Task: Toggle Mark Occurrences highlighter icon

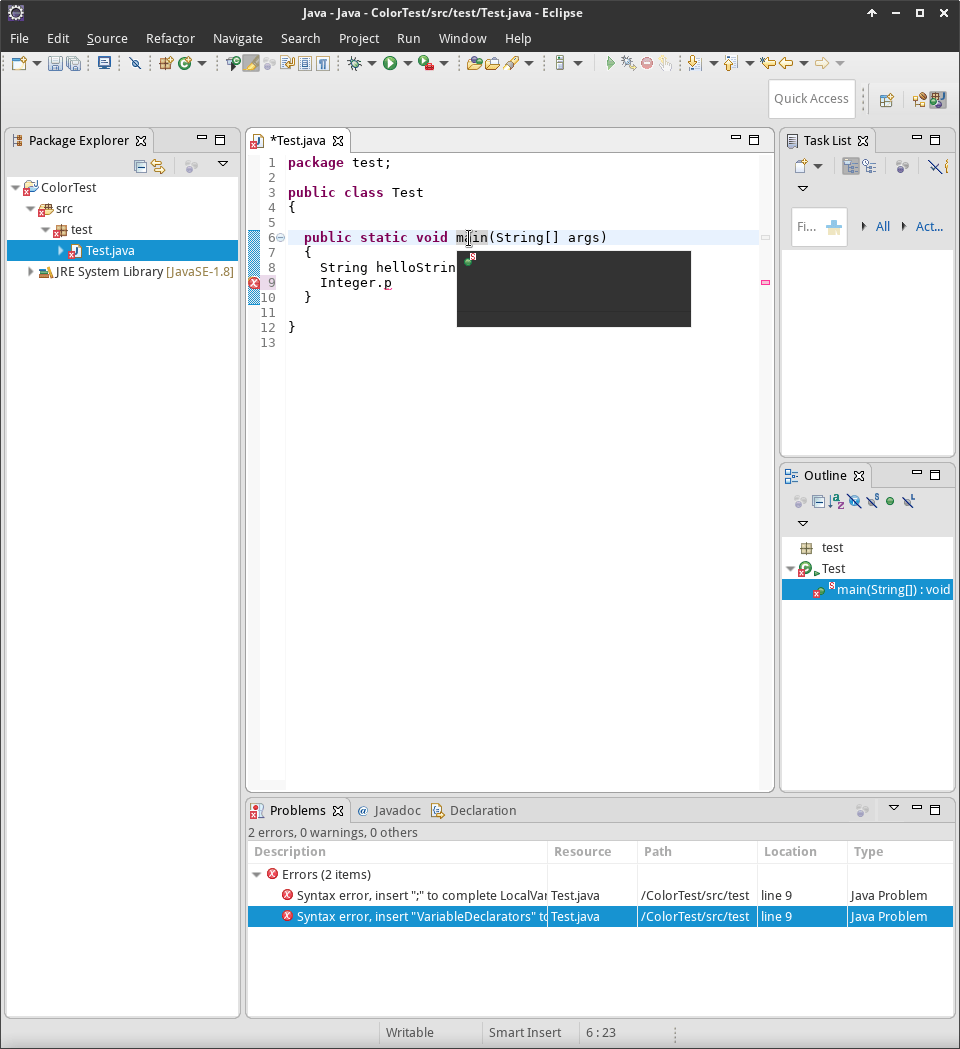Action: (251, 64)
